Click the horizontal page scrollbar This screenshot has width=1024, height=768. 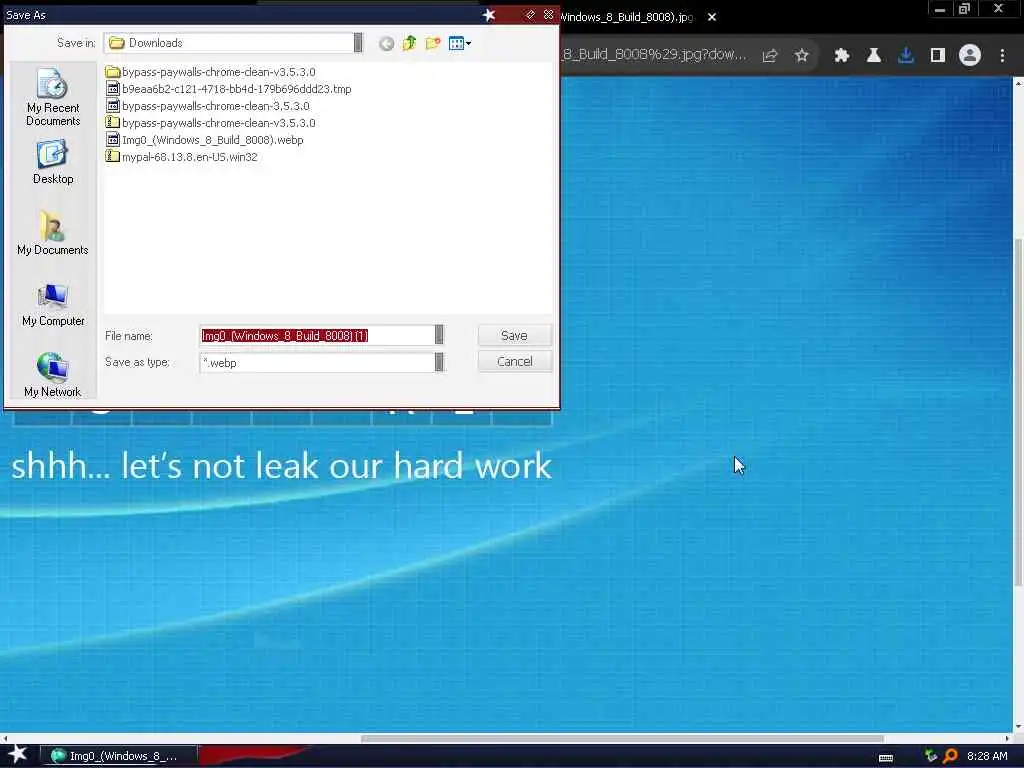622,739
